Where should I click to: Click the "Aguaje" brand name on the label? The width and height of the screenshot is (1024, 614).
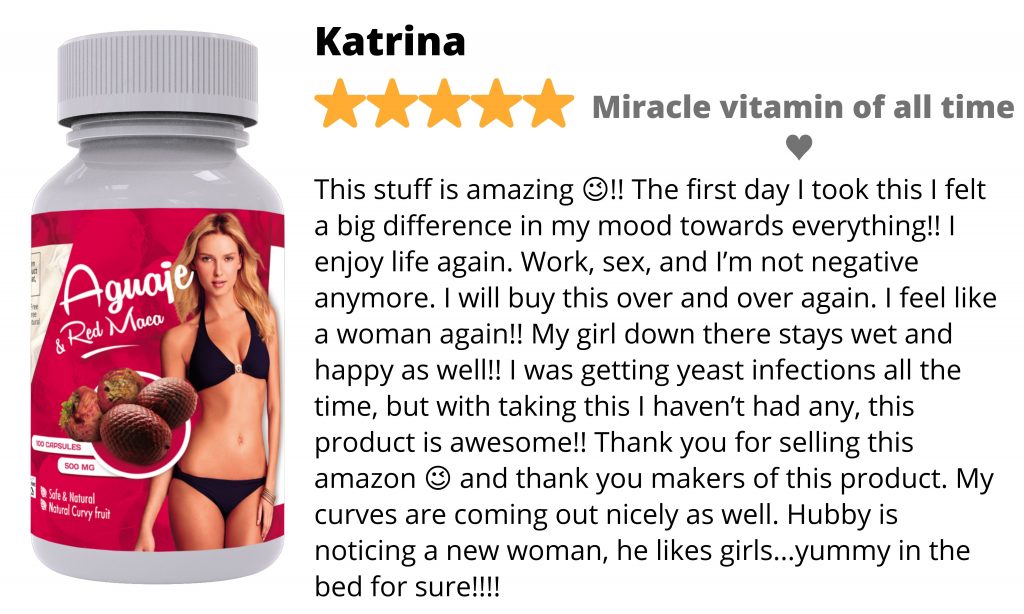[127, 285]
